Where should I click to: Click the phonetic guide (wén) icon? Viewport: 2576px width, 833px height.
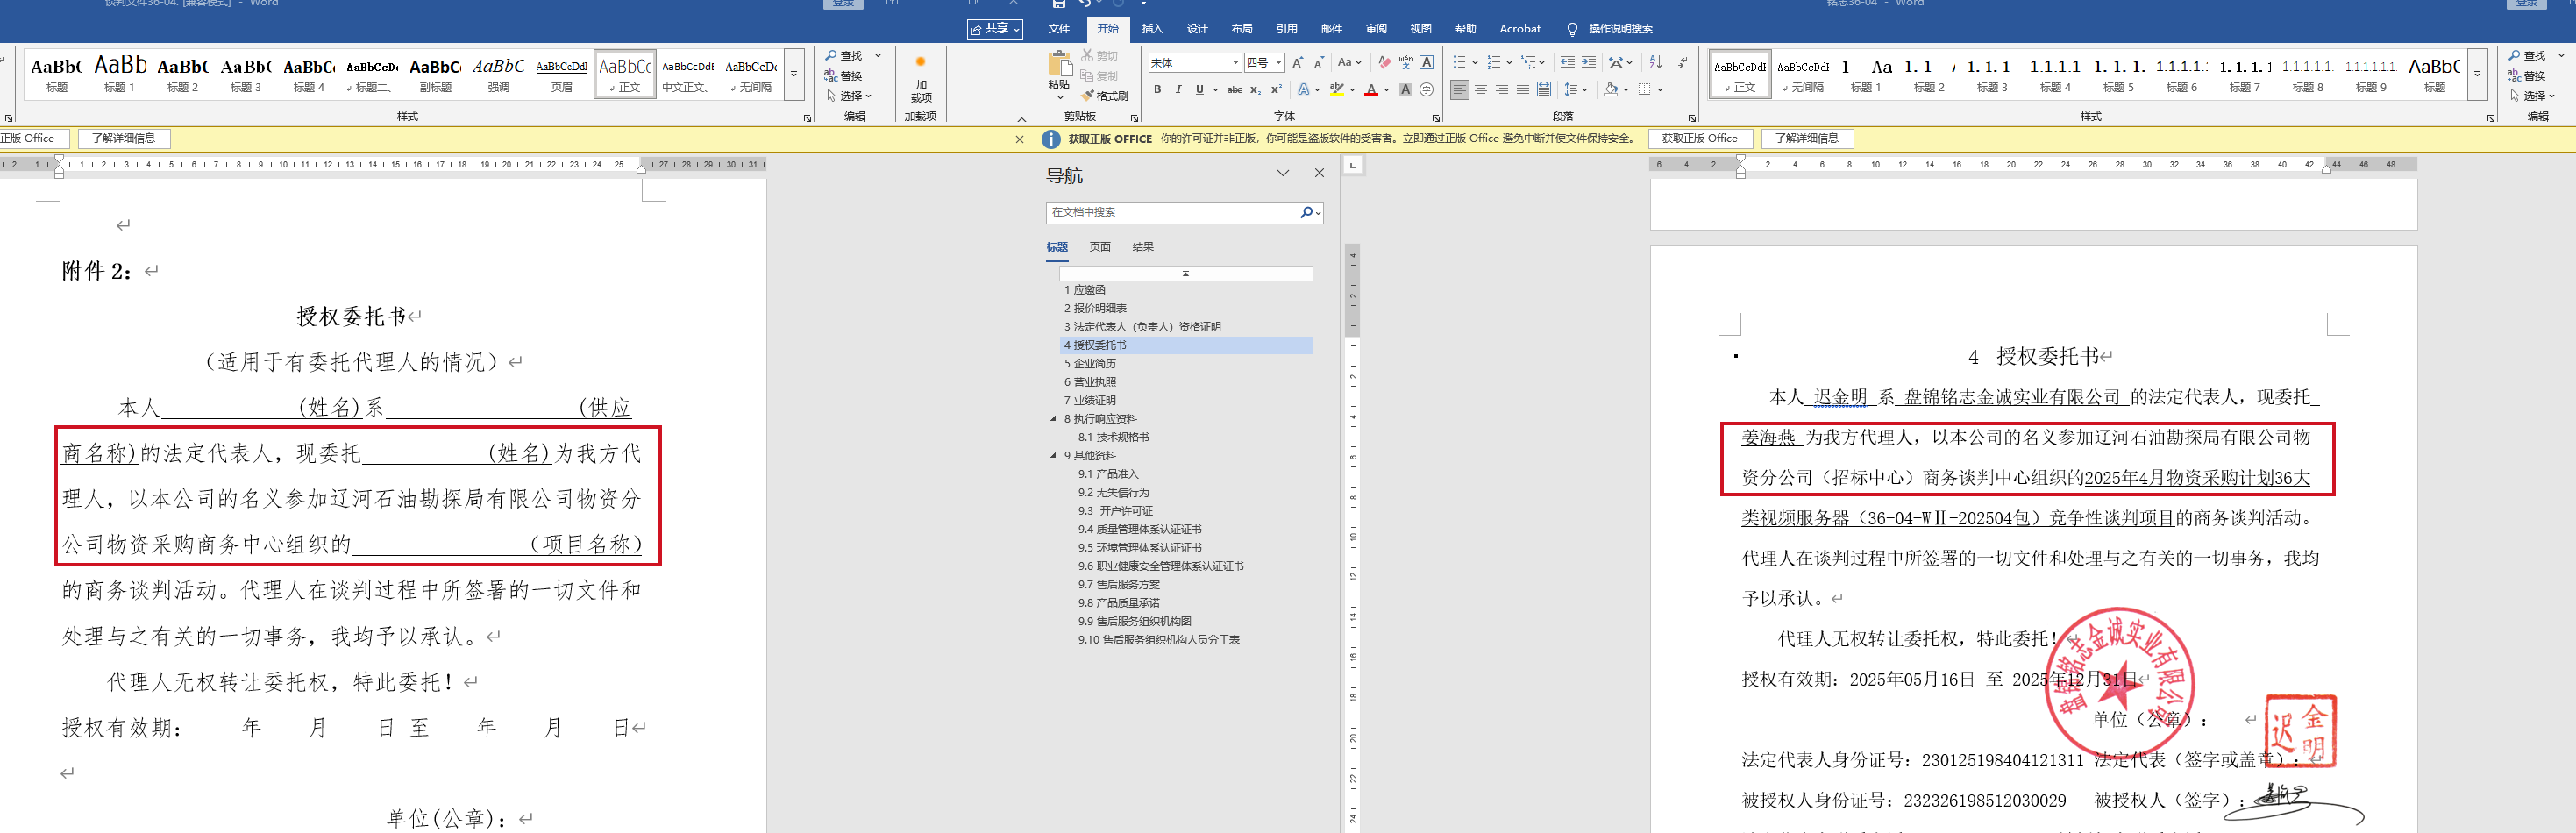pos(1406,63)
